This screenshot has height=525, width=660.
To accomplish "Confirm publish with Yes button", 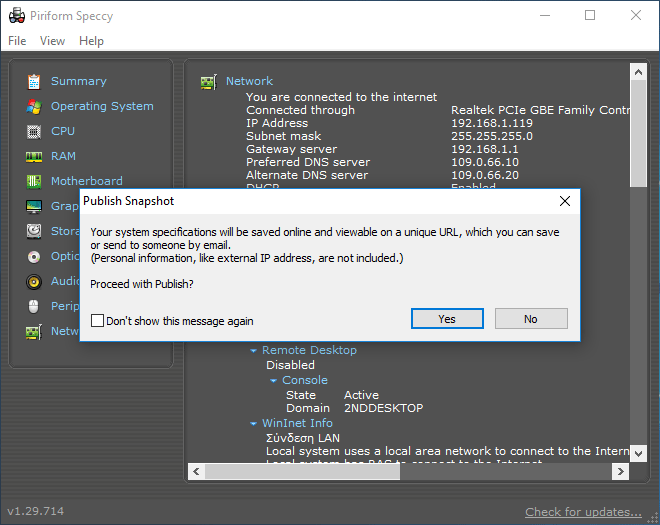I will tap(447, 319).
